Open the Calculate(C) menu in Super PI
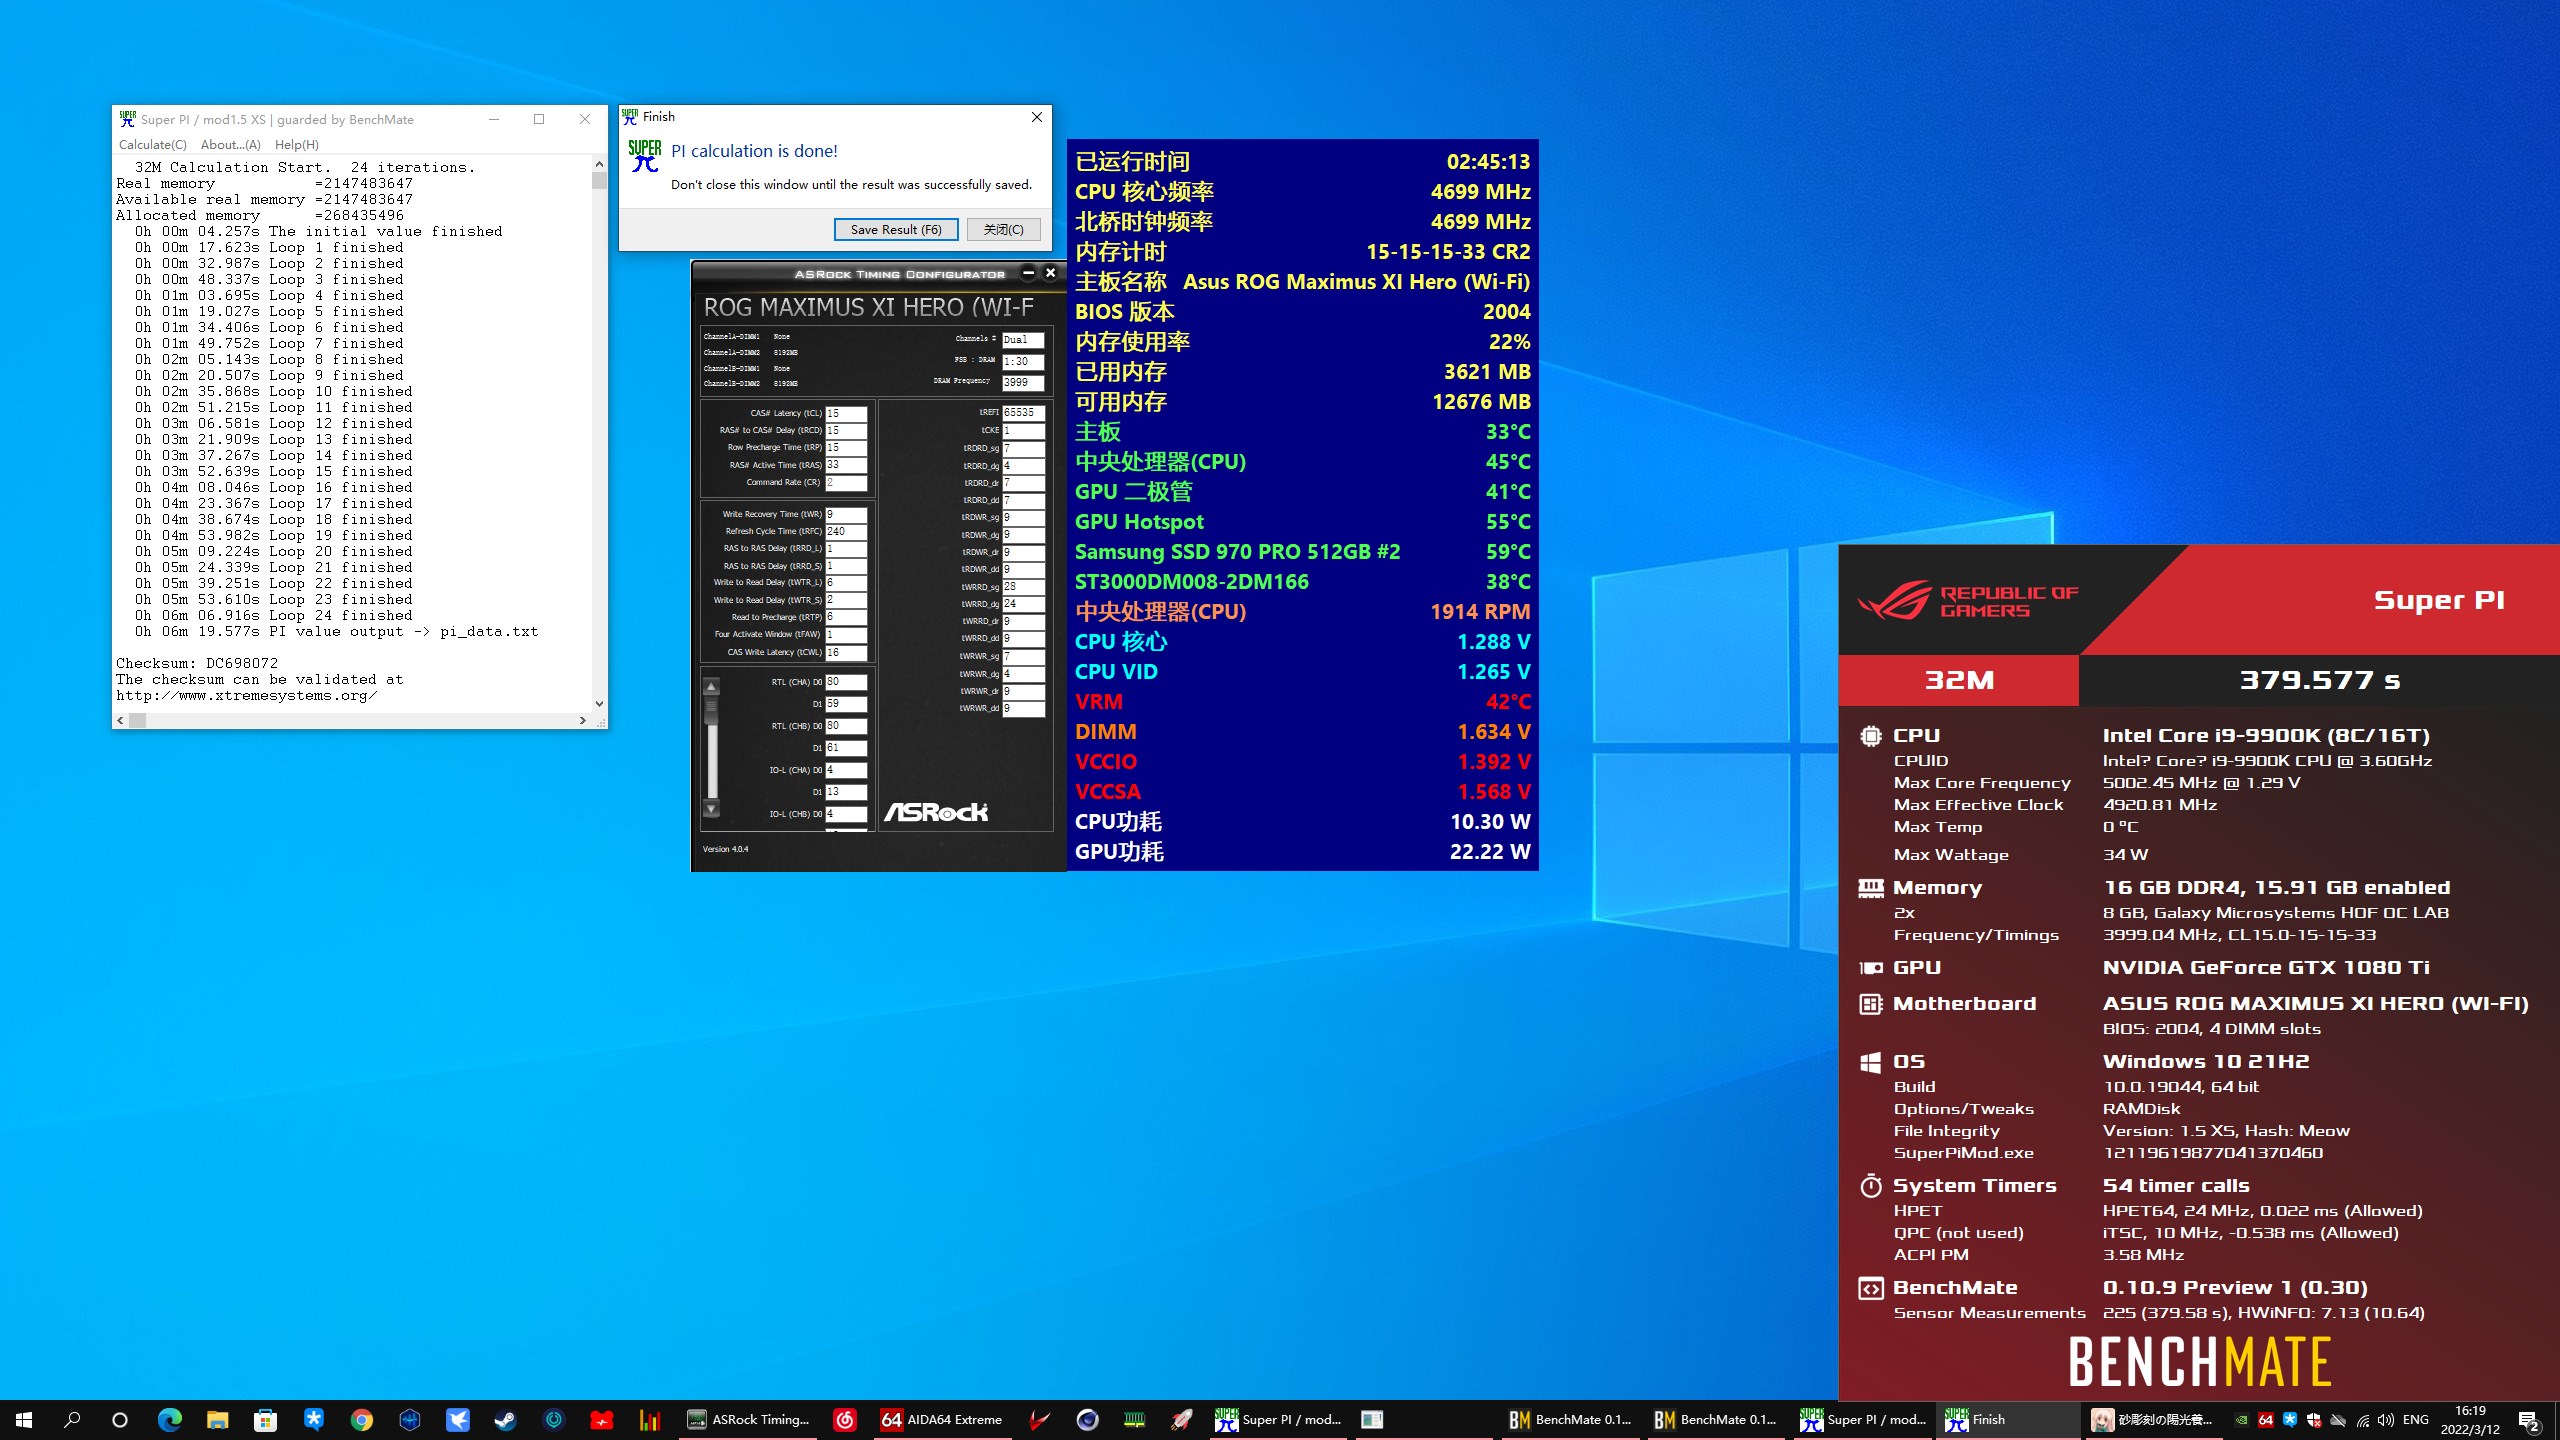This screenshot has height=1440, width=2560. (x=152, y=144)
